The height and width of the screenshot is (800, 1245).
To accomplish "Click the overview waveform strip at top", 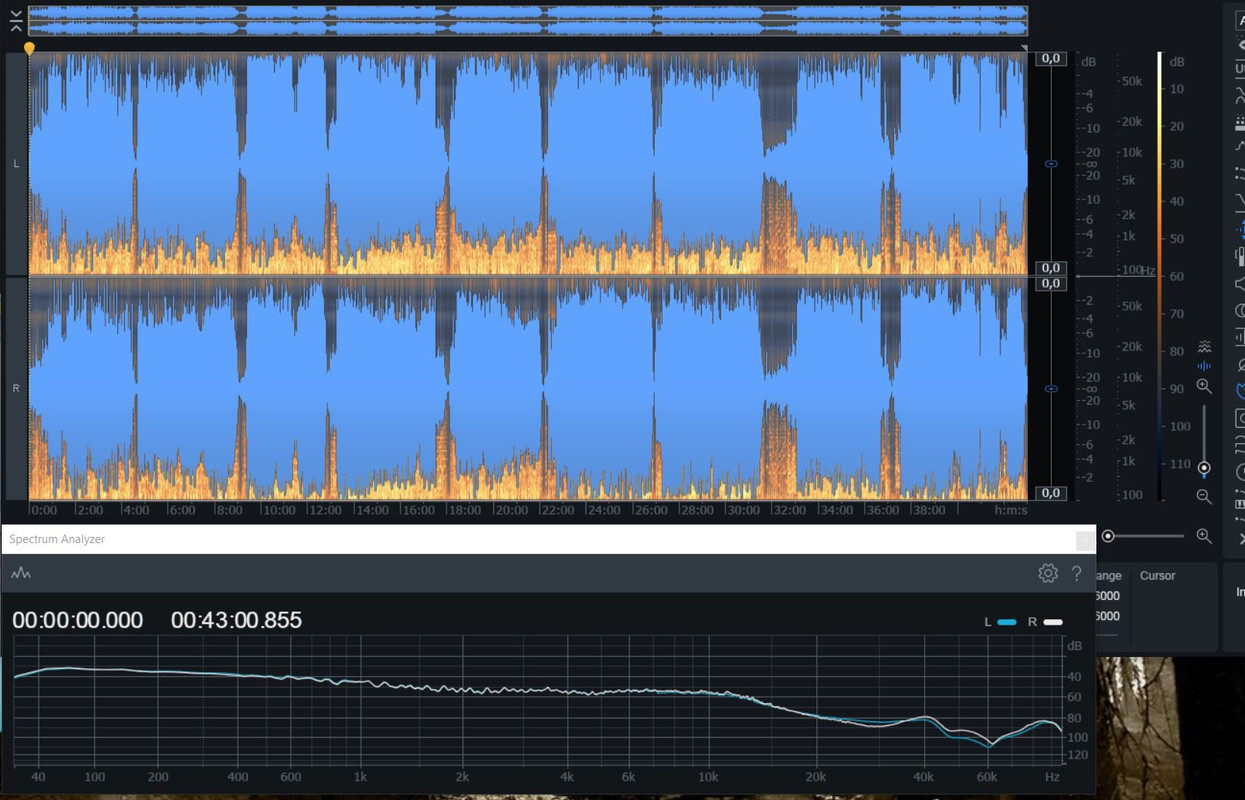I will point(527,20).
